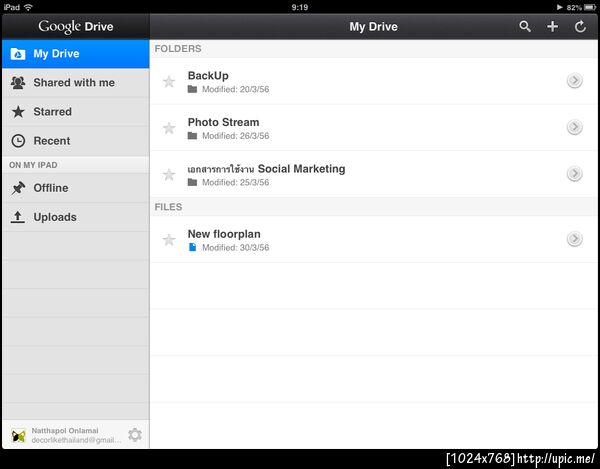Open details chevron for Social Marketing
The image size is (600, 469).
[574, 174]
